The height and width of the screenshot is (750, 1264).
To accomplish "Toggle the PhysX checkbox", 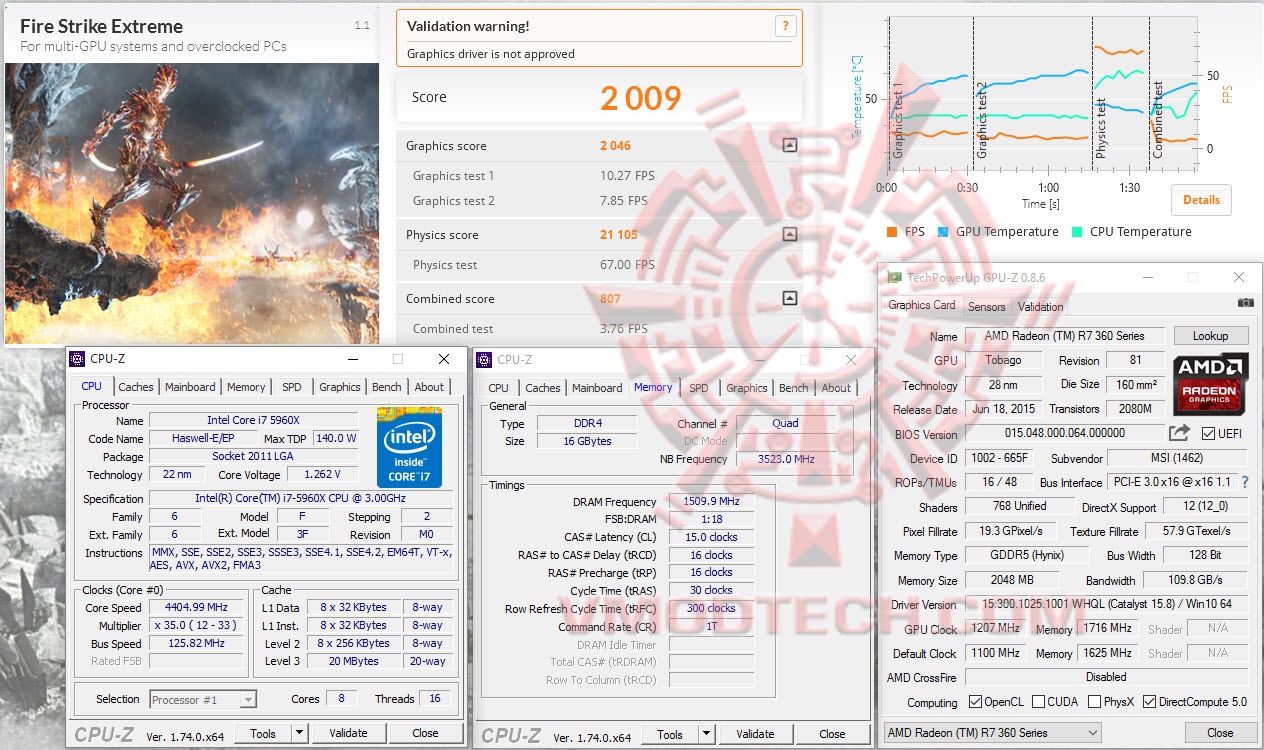I will click(1093, 702).
